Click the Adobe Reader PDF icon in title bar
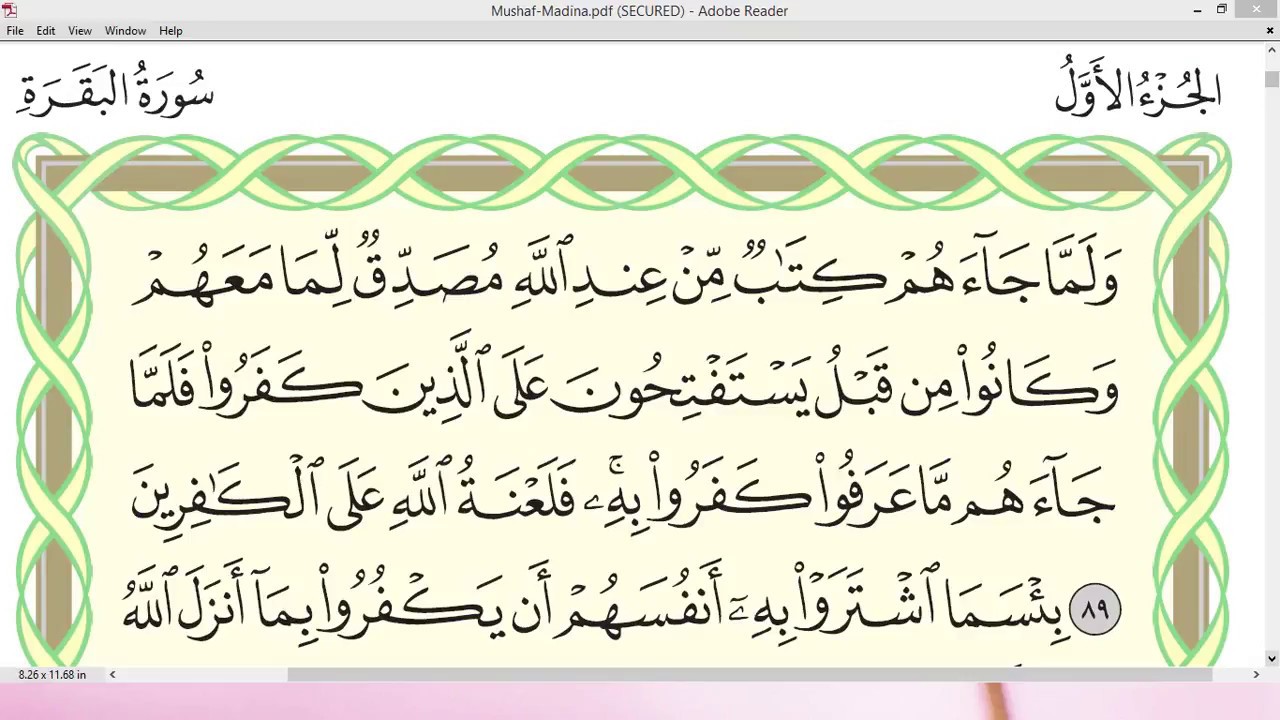 click(10, 10)
